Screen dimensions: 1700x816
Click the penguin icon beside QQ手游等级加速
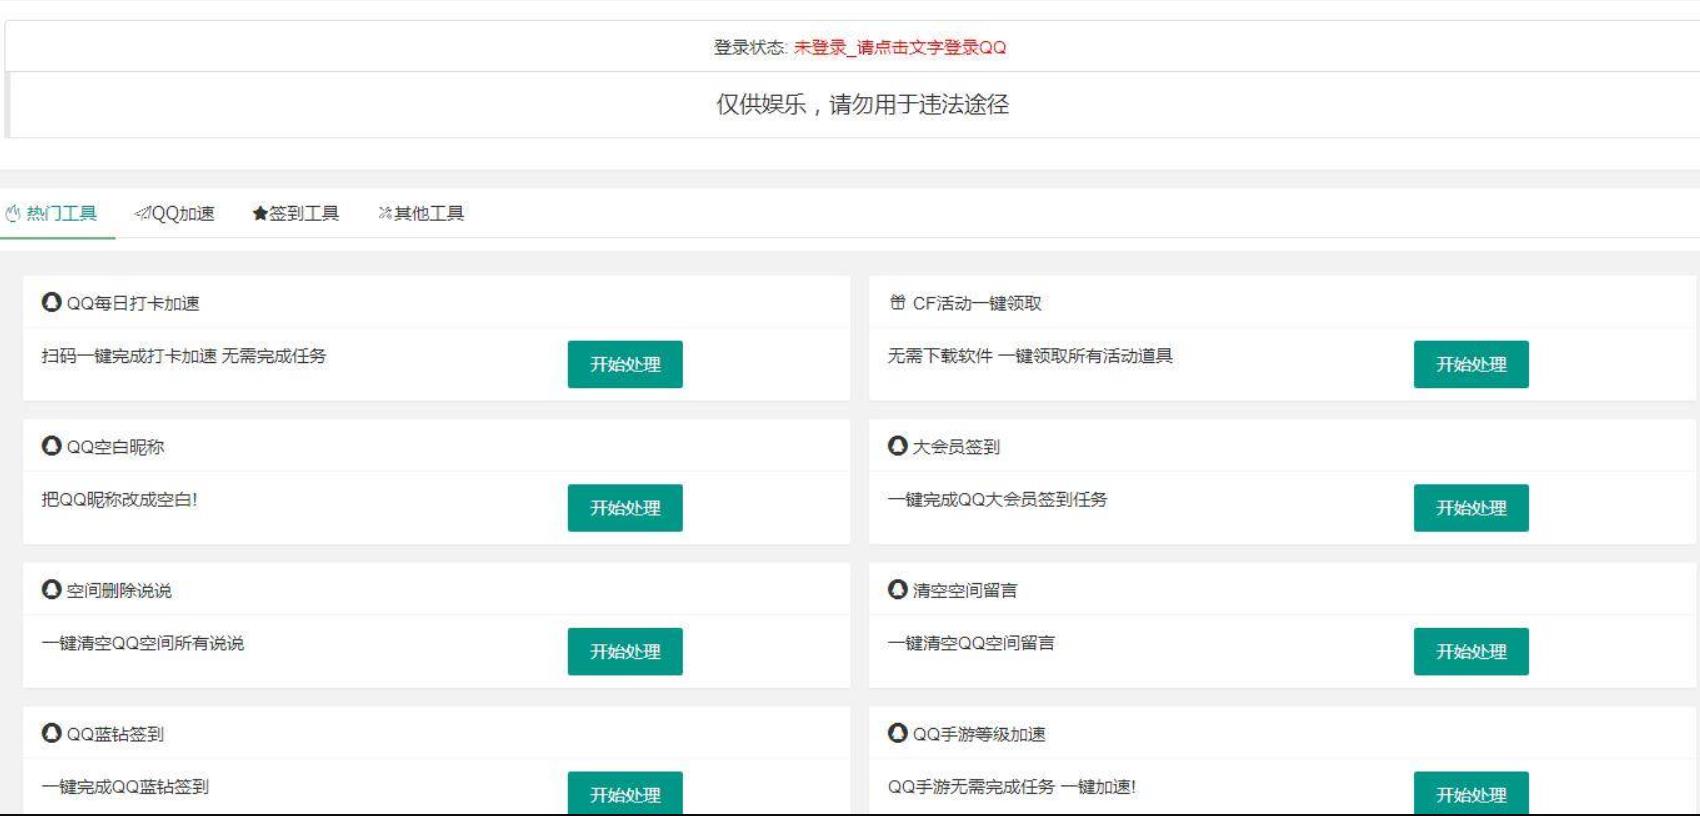[898, 733]
